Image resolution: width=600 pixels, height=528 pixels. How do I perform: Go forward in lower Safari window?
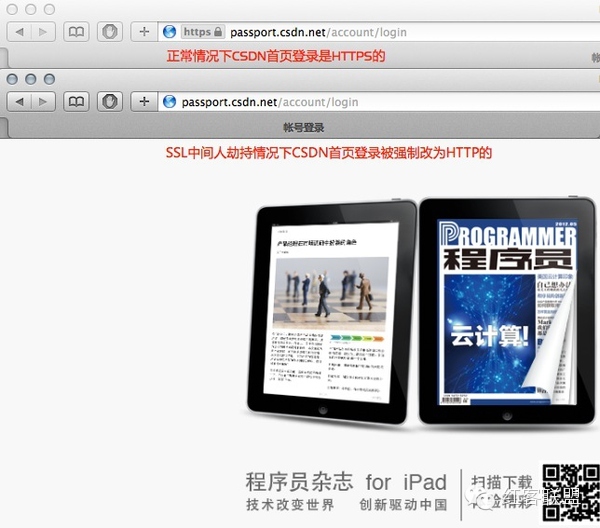[43, 102]
